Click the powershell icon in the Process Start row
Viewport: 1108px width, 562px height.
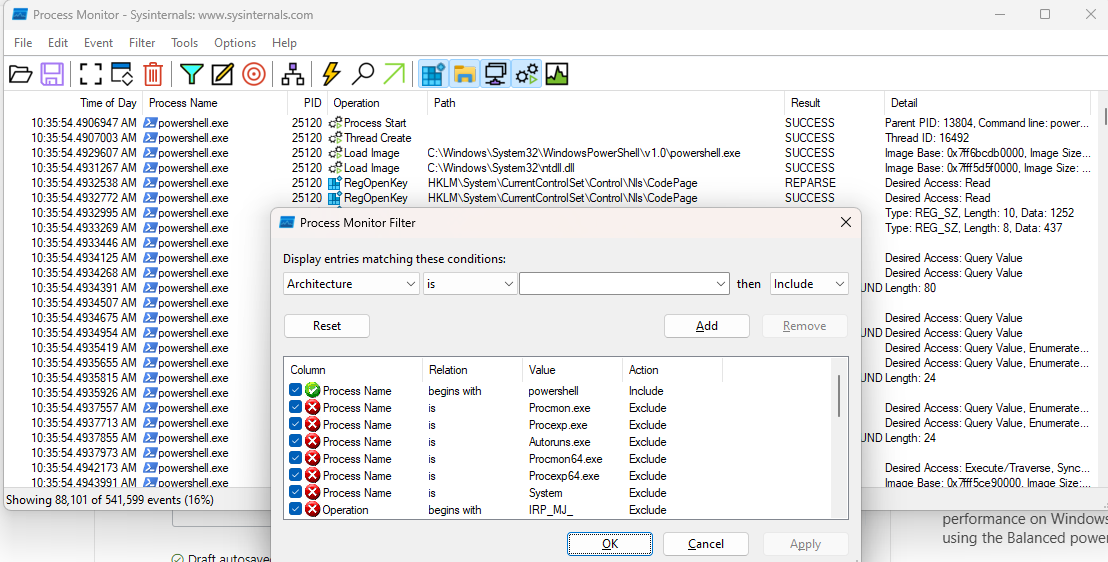(x=150, y=122)
